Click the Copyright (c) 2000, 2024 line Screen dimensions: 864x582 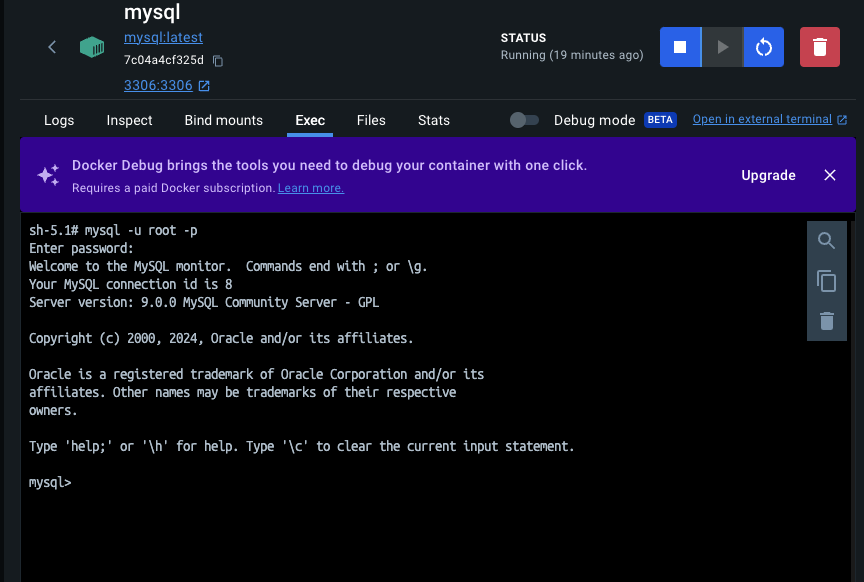pyautogui.click(x=221, y=338)
